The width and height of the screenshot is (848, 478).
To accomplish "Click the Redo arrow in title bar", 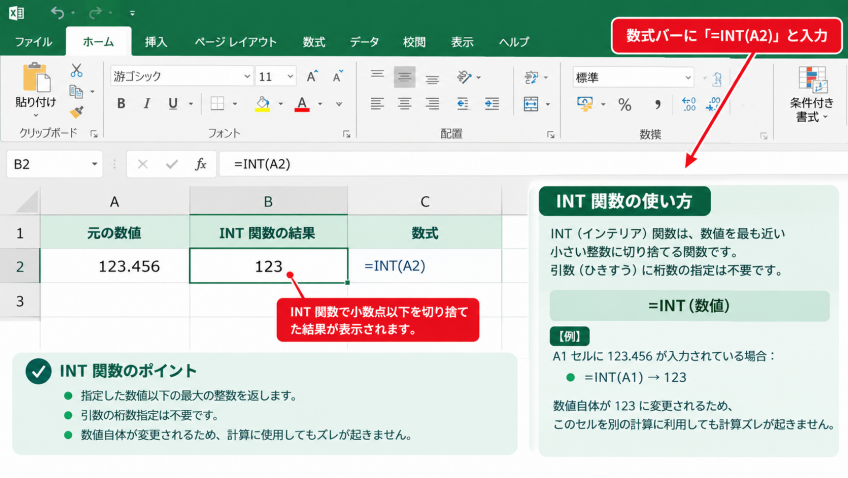I will [x=95, y=12].
